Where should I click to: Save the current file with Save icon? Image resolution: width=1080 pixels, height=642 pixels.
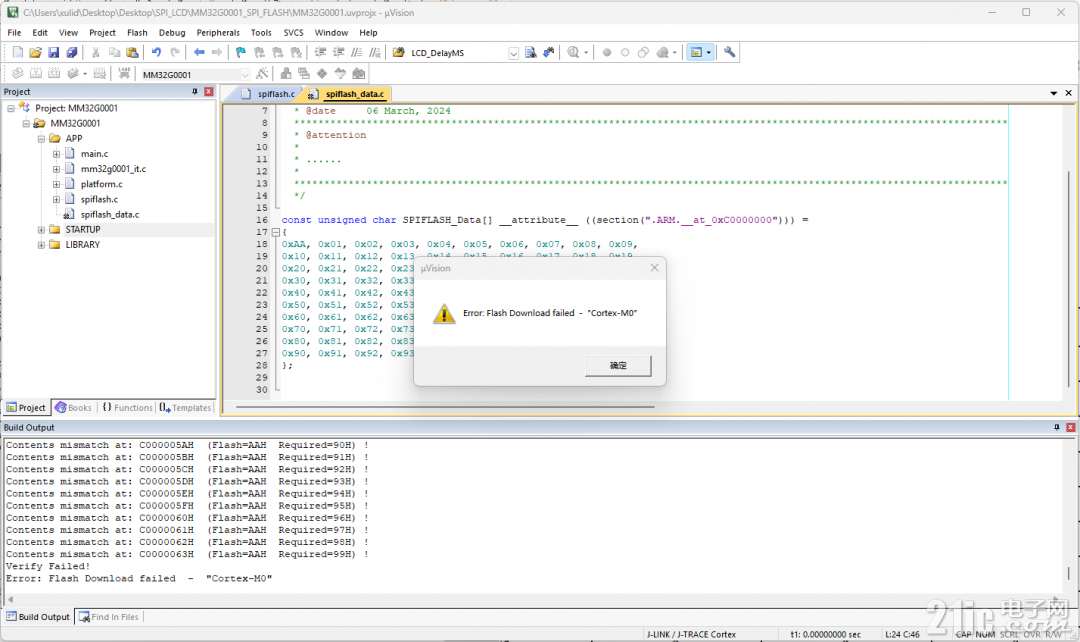click(x=54, y=52)
